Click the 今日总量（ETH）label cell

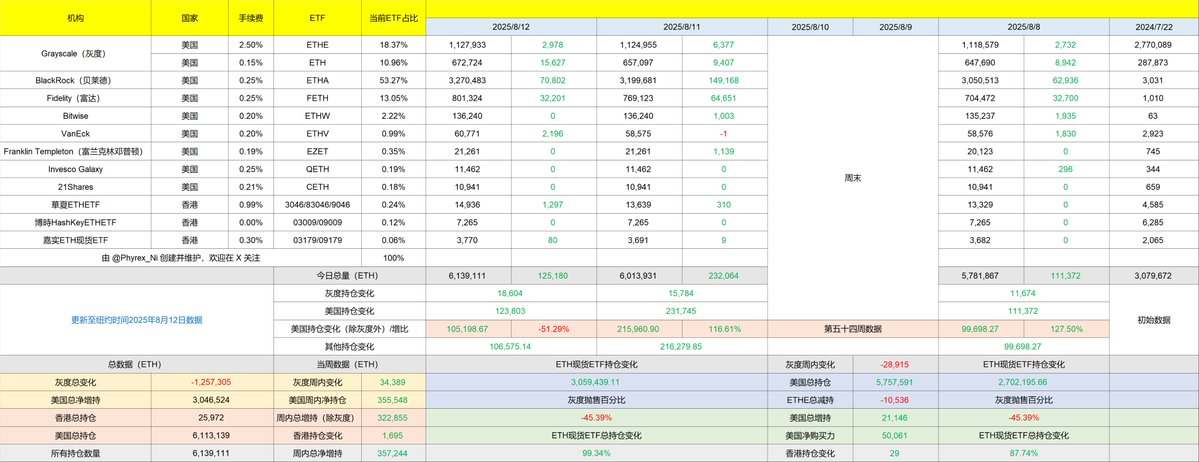[349, 275]
